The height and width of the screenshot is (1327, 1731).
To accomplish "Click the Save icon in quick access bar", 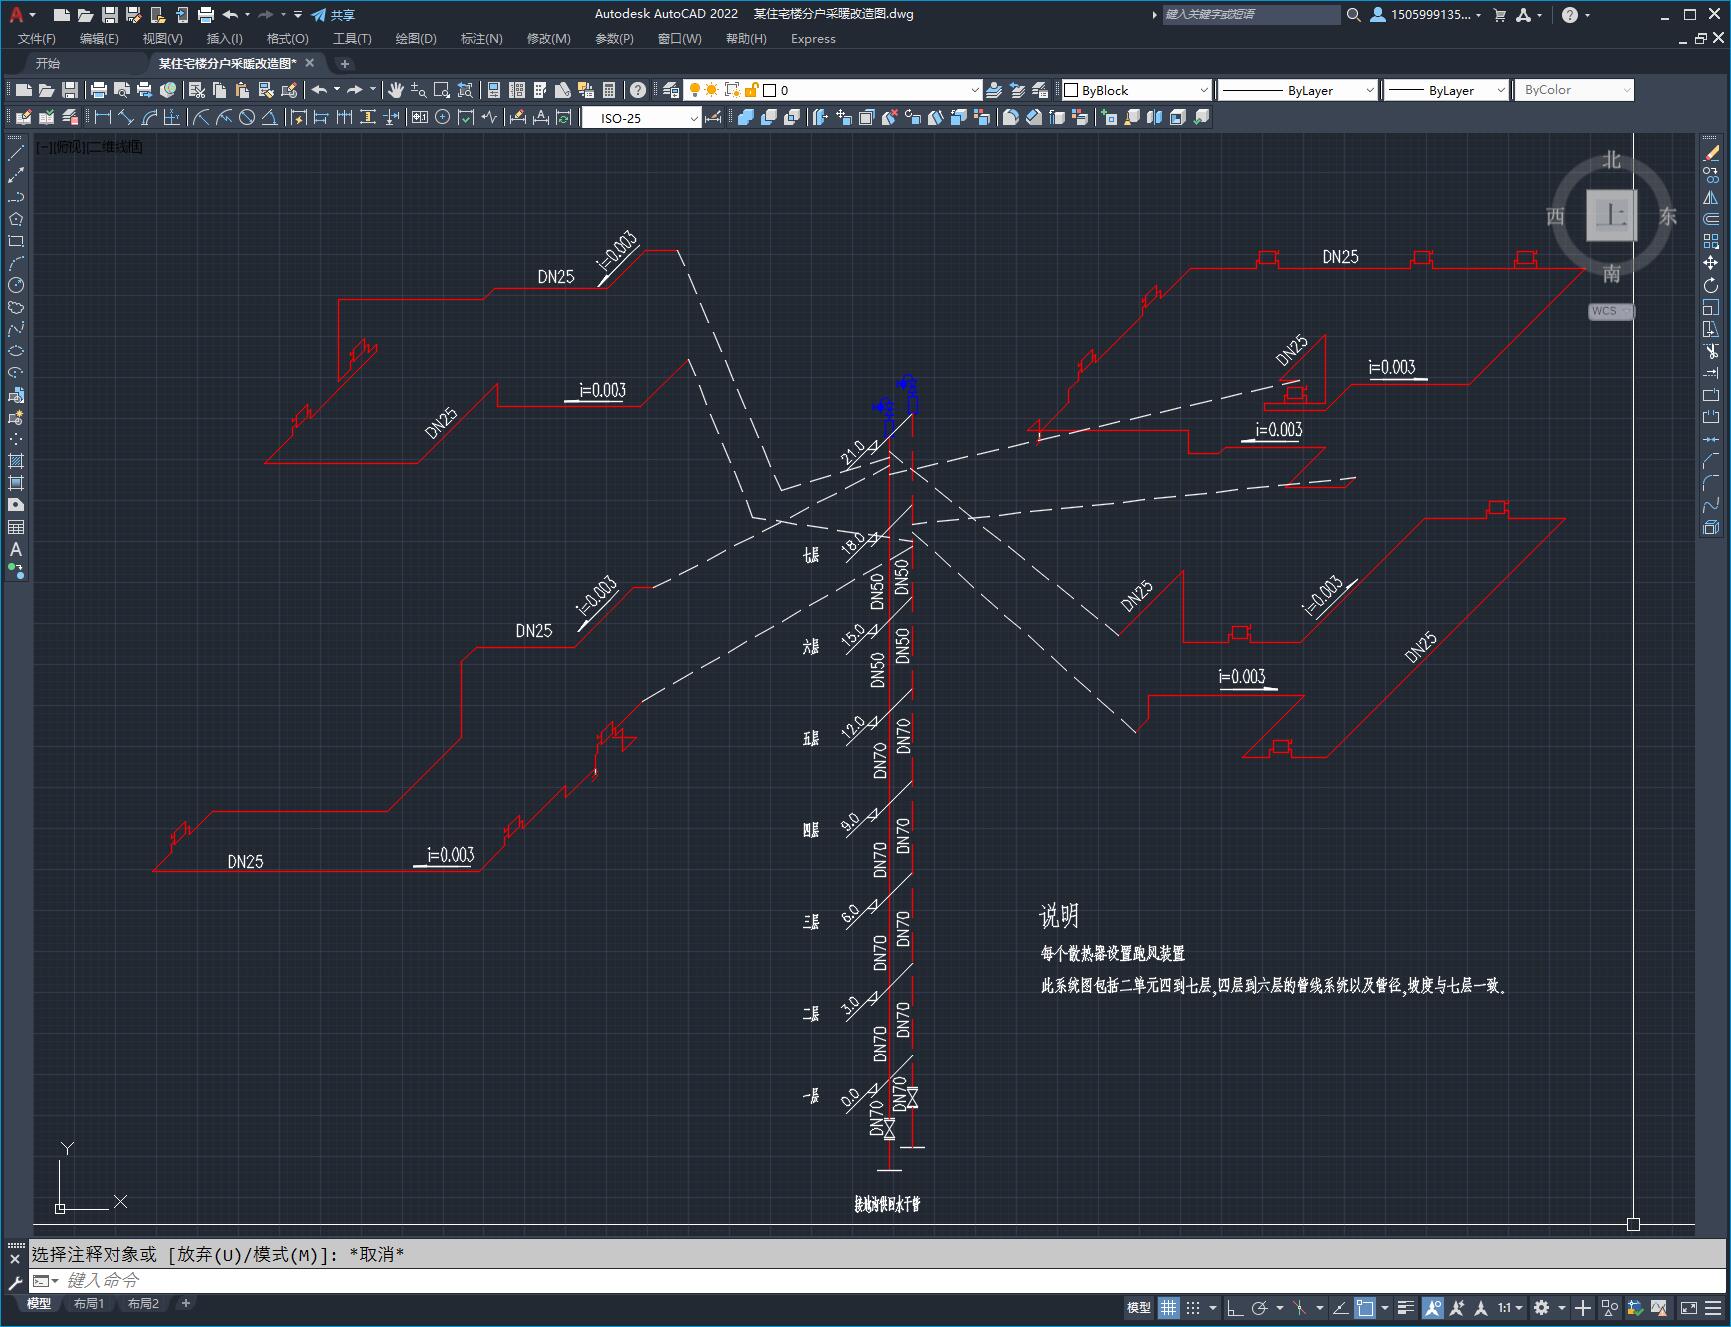I will click(110, 14).
